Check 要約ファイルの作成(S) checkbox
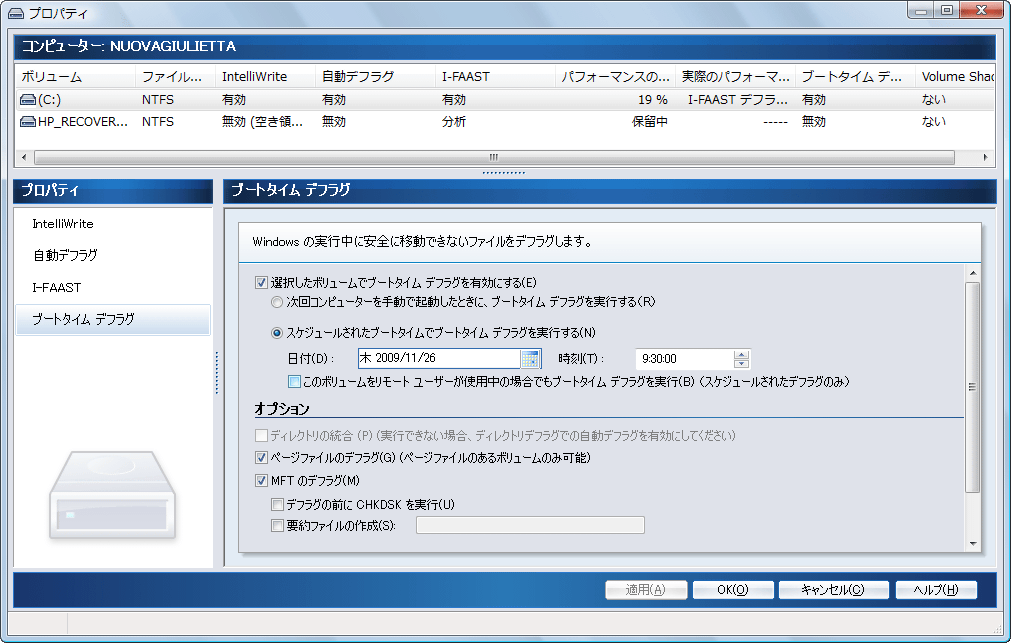The height and width of the screenshot is (643, 1011). (x=277, y=526)
